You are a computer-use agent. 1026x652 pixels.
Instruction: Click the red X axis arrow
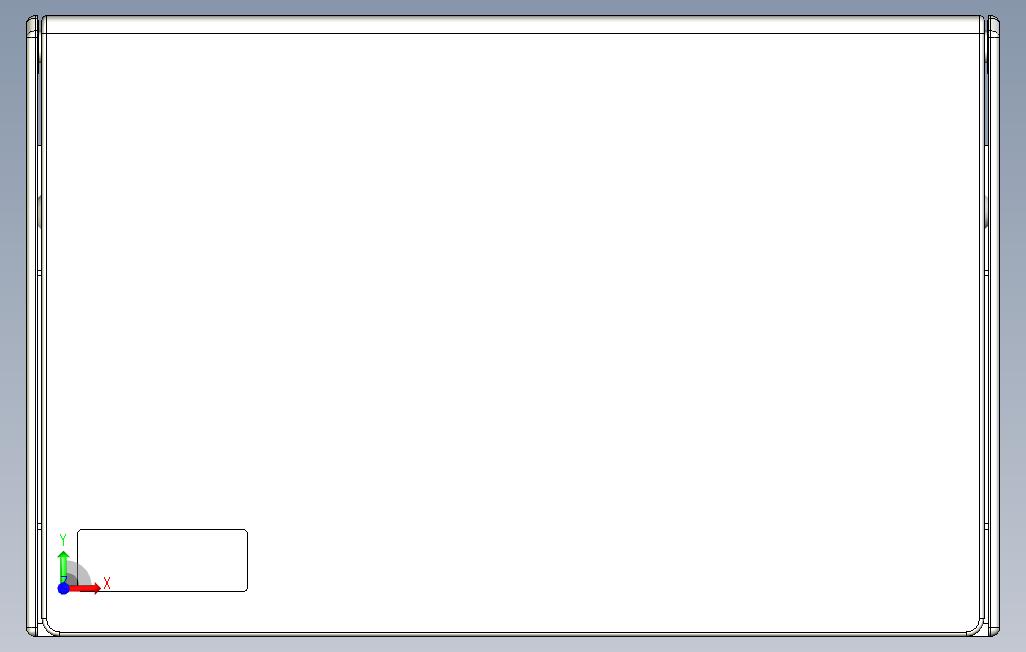(85, 589)
